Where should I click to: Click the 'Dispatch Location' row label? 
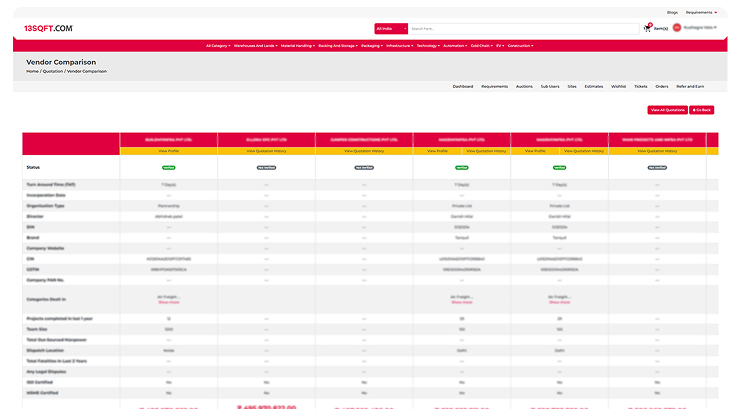tap(45, 350)
